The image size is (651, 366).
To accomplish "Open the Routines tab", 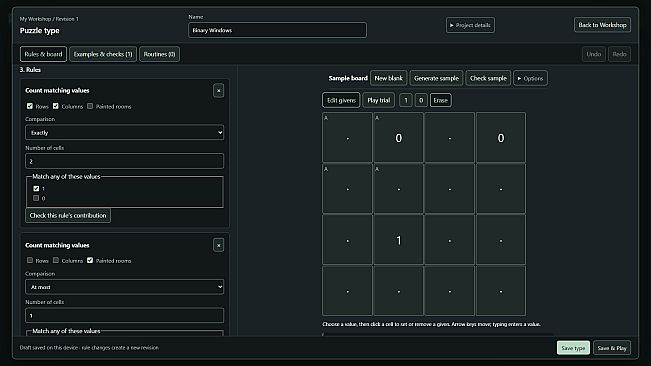I will point(159,54).
